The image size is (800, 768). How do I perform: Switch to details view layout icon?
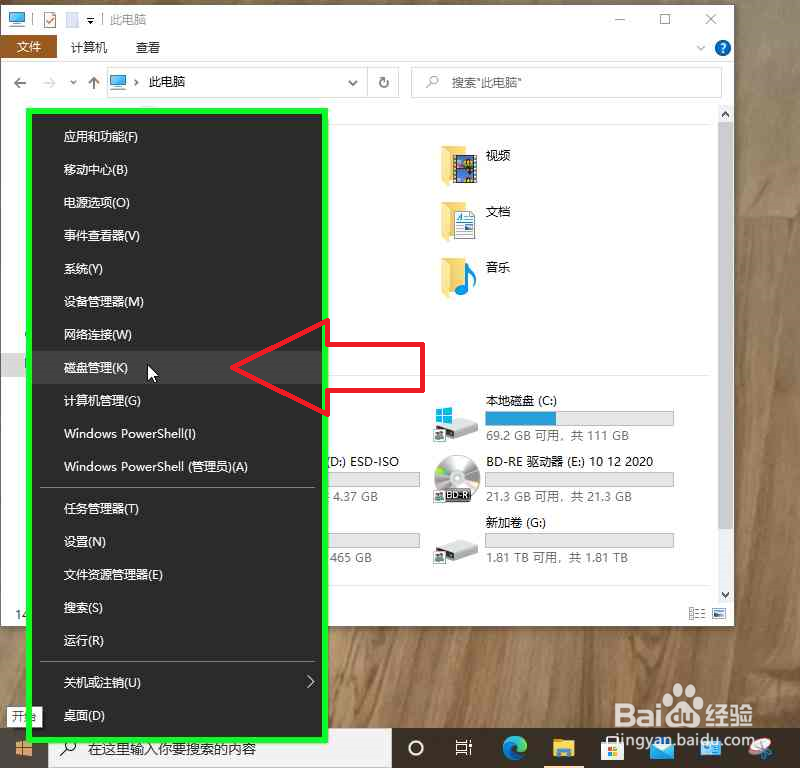[696, 613]
